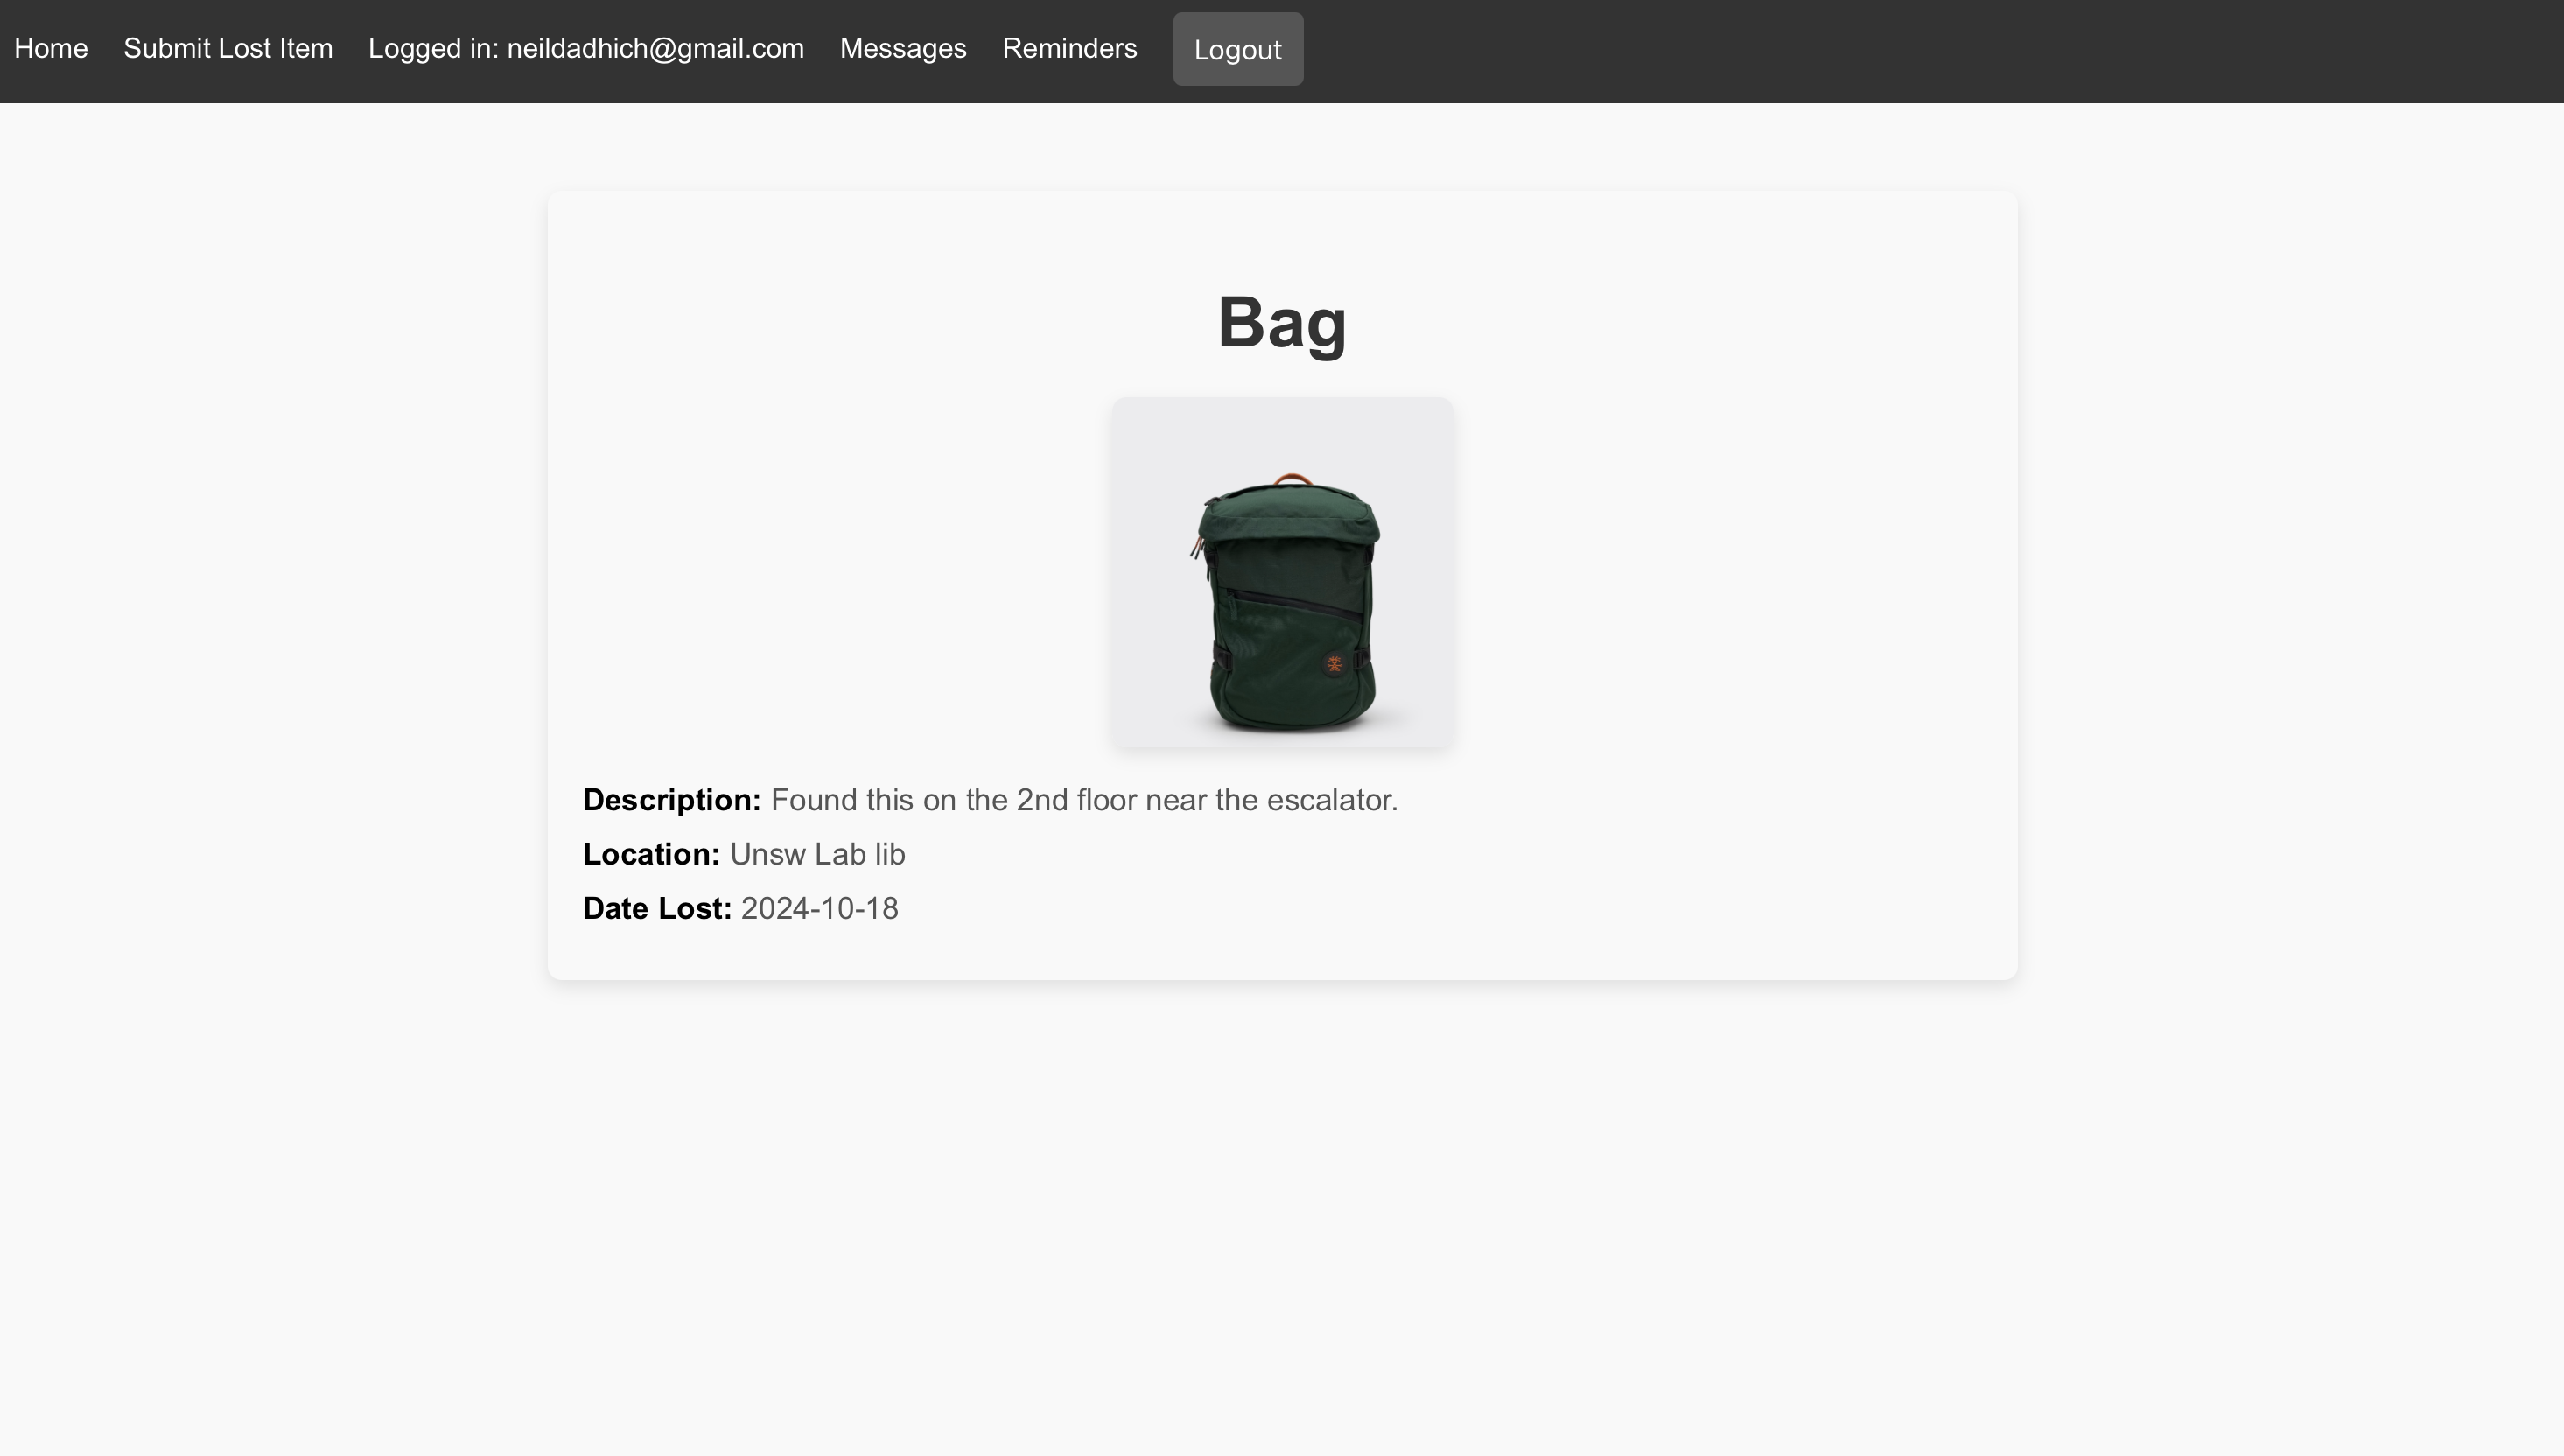Click the orange handle atop the backpack
This screenshot has width=2564, height=1456.
[x=1292, y=479]
